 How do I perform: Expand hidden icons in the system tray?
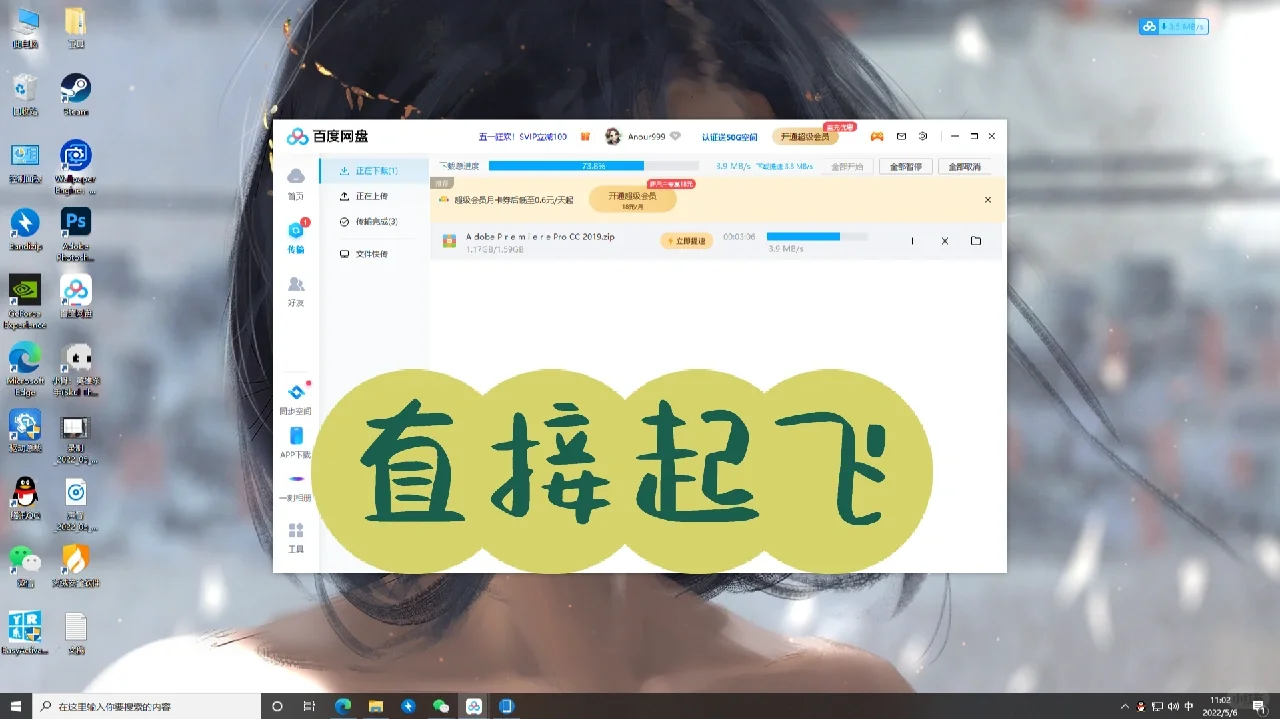[x=1125, y=706]
